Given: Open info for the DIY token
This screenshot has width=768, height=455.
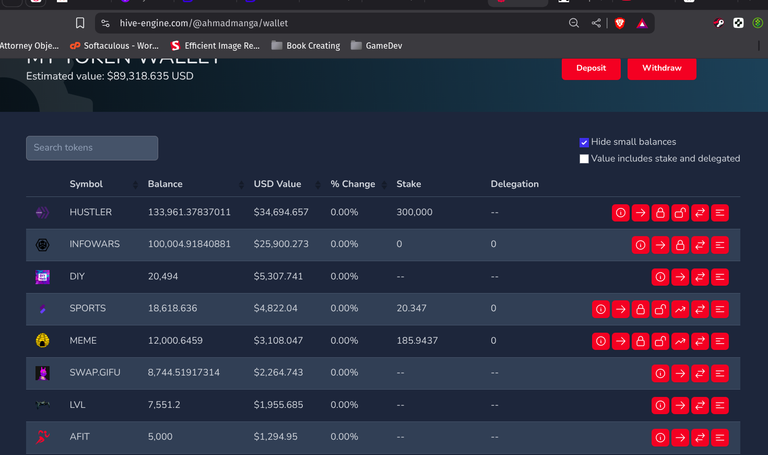Looking at the screenshot, I should coord(660,277).
